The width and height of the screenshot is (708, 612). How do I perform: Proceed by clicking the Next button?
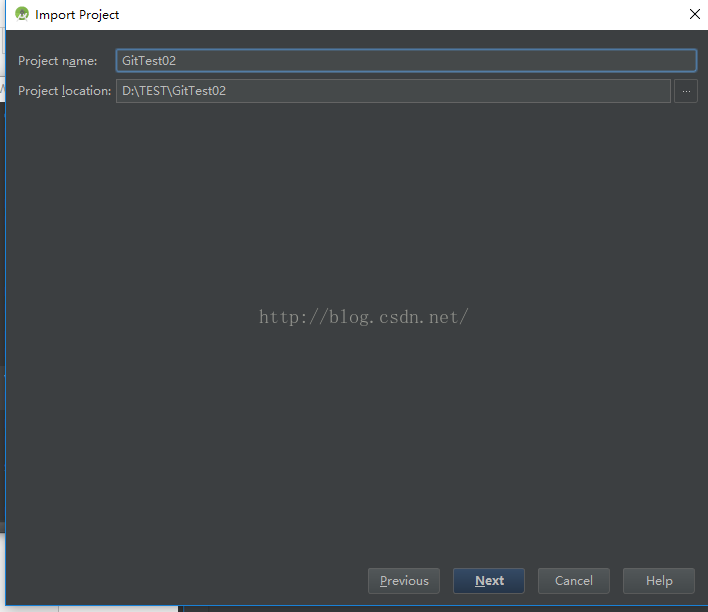(x=489, y=580)
